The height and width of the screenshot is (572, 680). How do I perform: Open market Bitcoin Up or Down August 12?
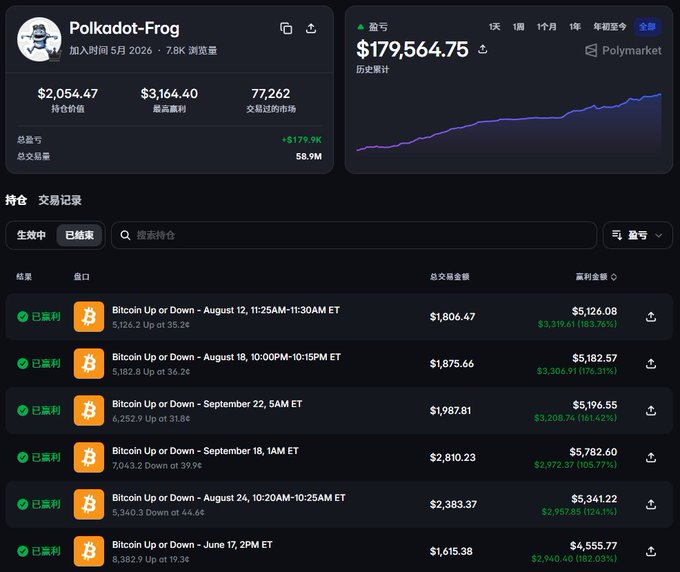click(x=226, y=310)
